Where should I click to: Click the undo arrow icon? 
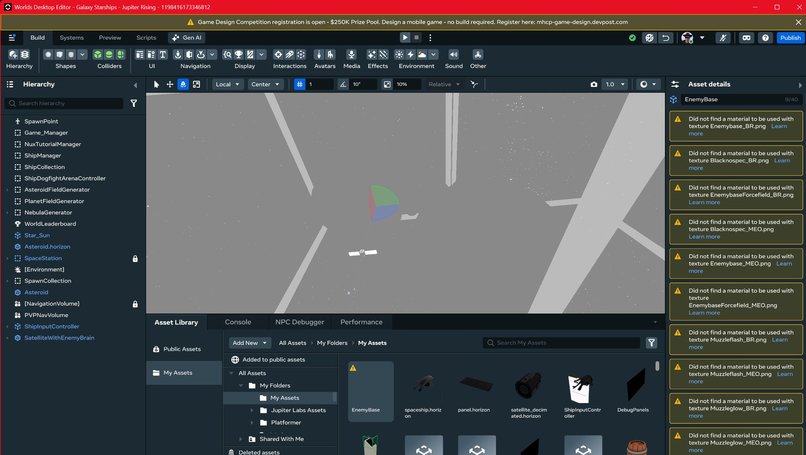tap(666, 38)
